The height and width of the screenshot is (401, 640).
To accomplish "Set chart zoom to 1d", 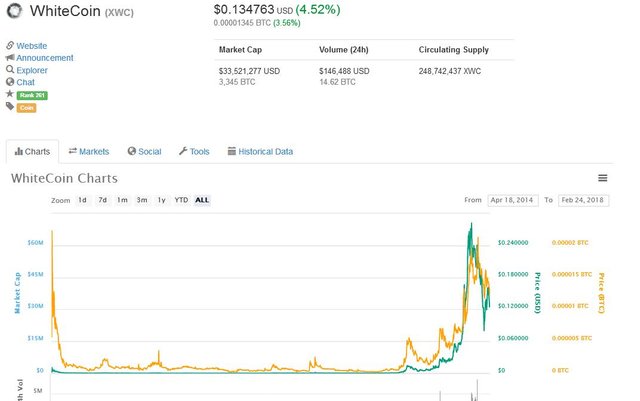I will pos(82,200).
